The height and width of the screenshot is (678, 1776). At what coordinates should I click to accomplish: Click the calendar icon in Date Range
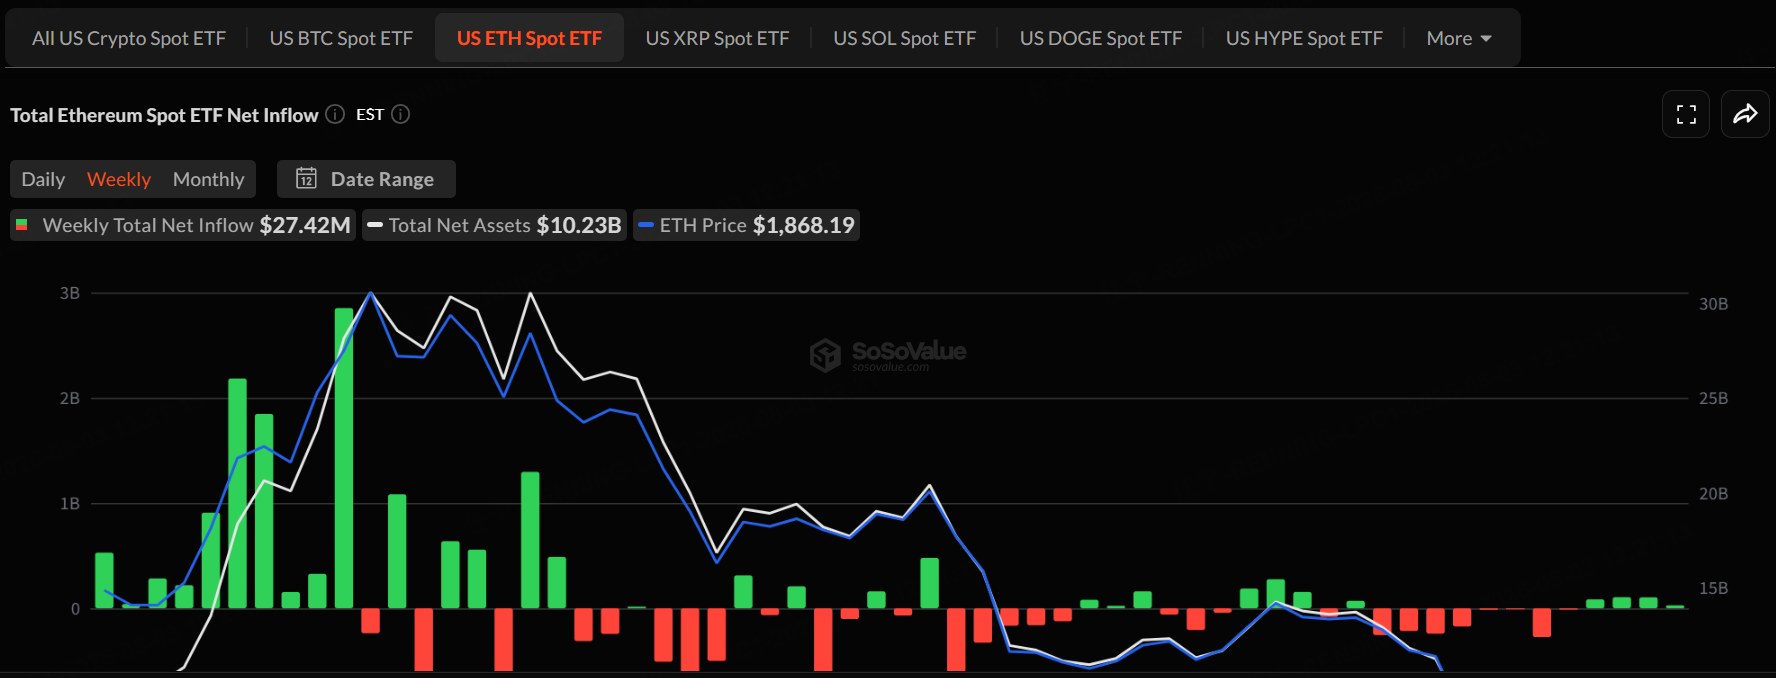tap(306, 178)
